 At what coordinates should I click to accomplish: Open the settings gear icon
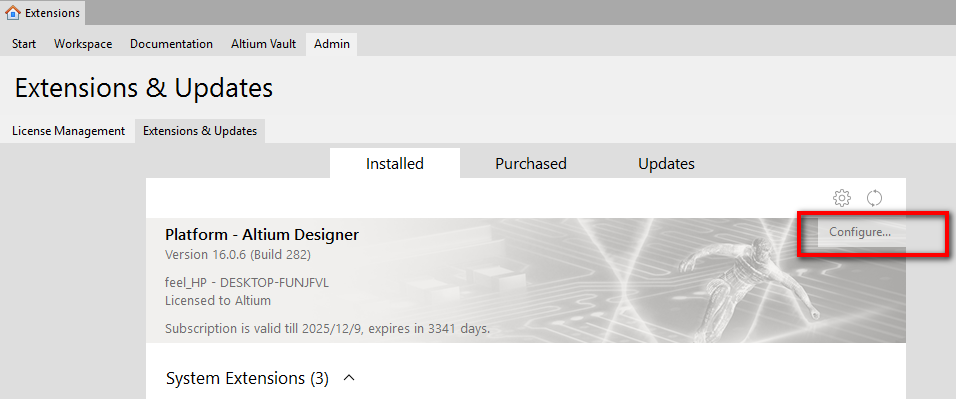(x=841, y=198)
